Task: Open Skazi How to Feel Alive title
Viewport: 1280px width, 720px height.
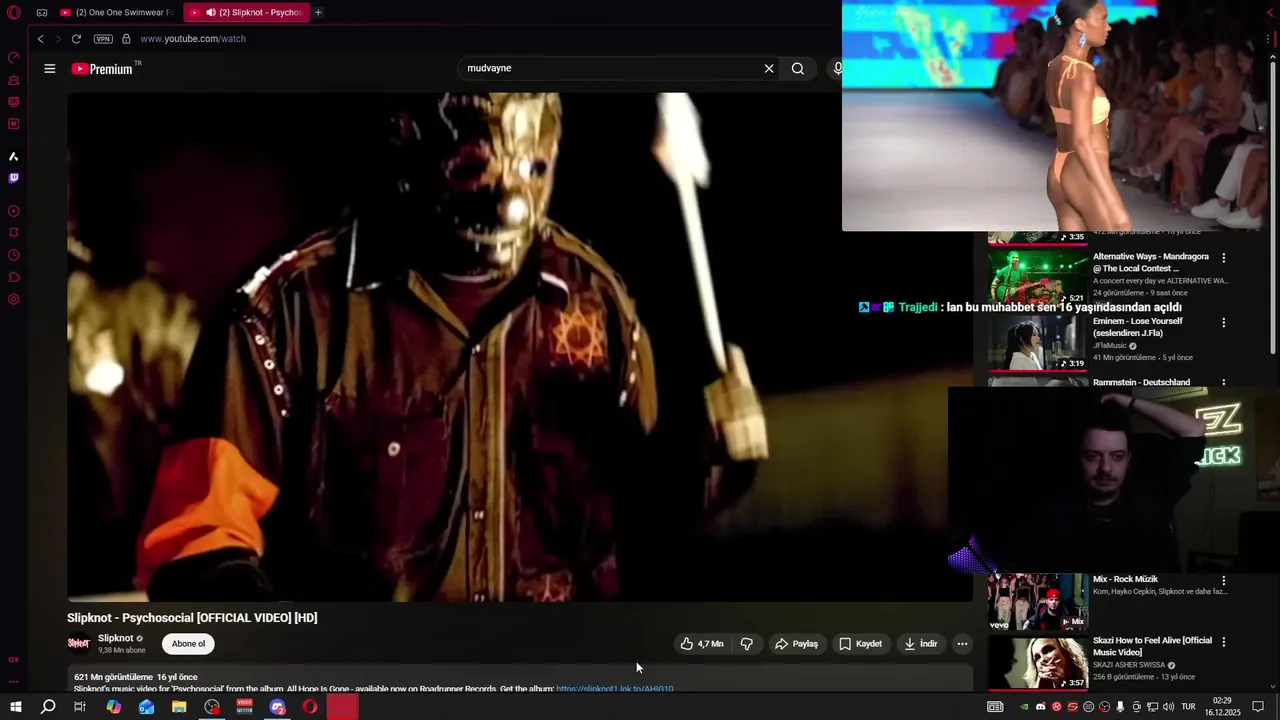Action: 1152,646
